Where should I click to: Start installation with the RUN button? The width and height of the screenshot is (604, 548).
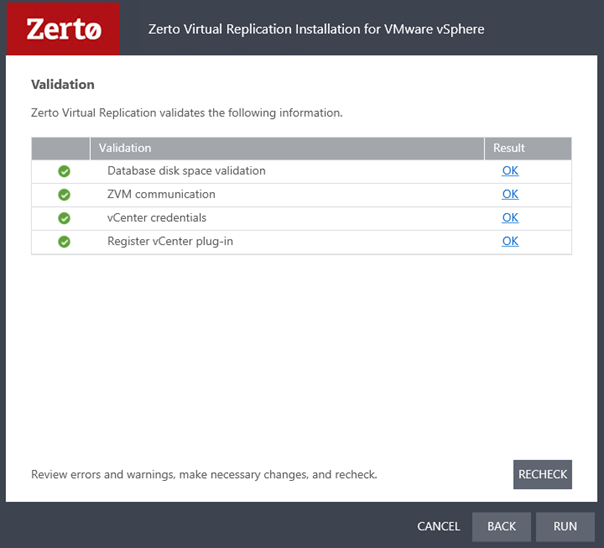(565, 526)
